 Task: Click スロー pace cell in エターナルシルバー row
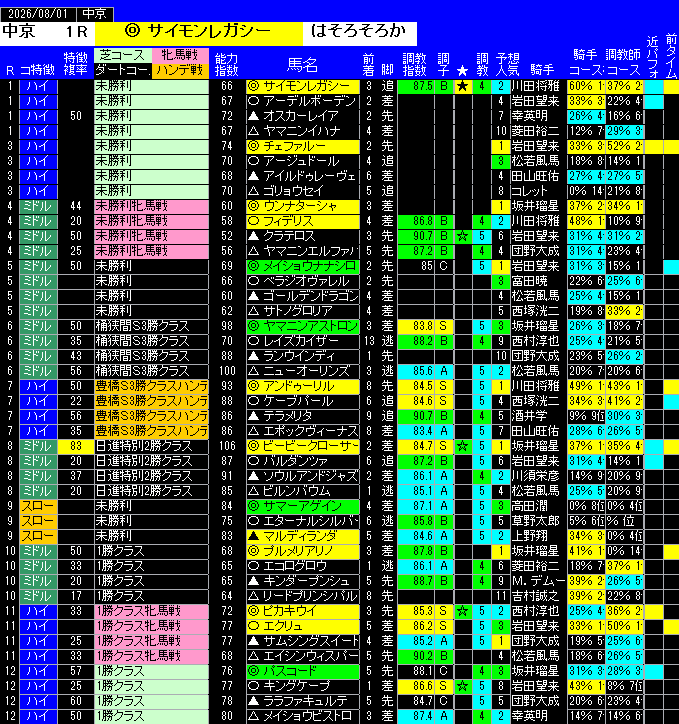click(38, 521)
